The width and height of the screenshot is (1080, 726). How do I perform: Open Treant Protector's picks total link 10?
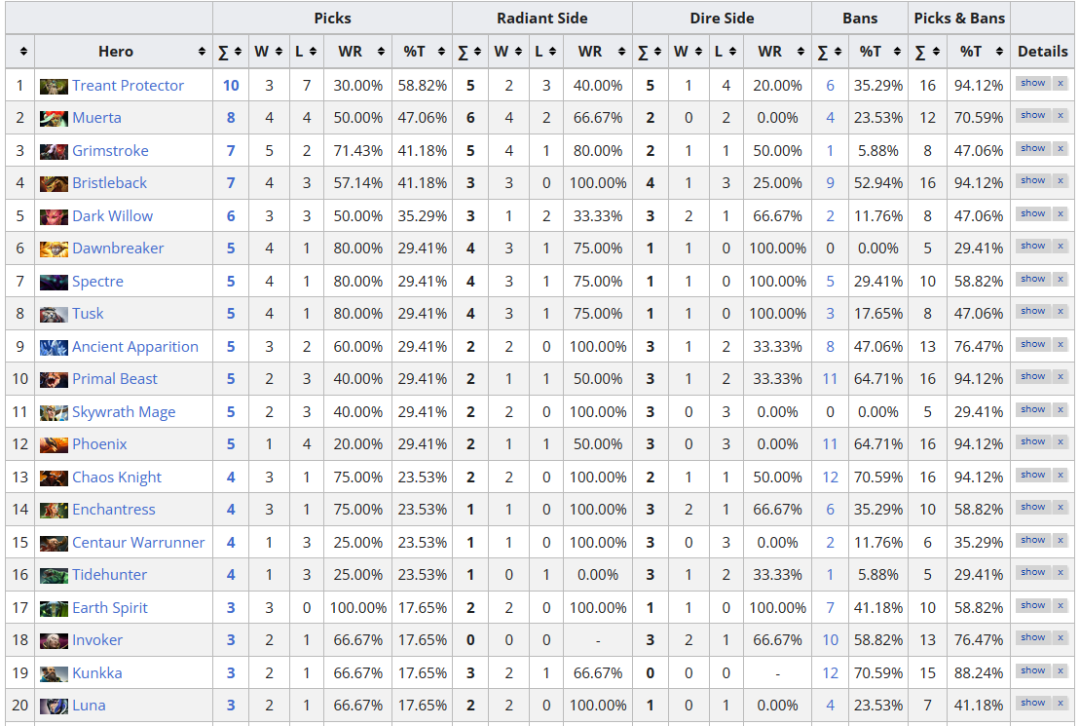click(231, 86)
